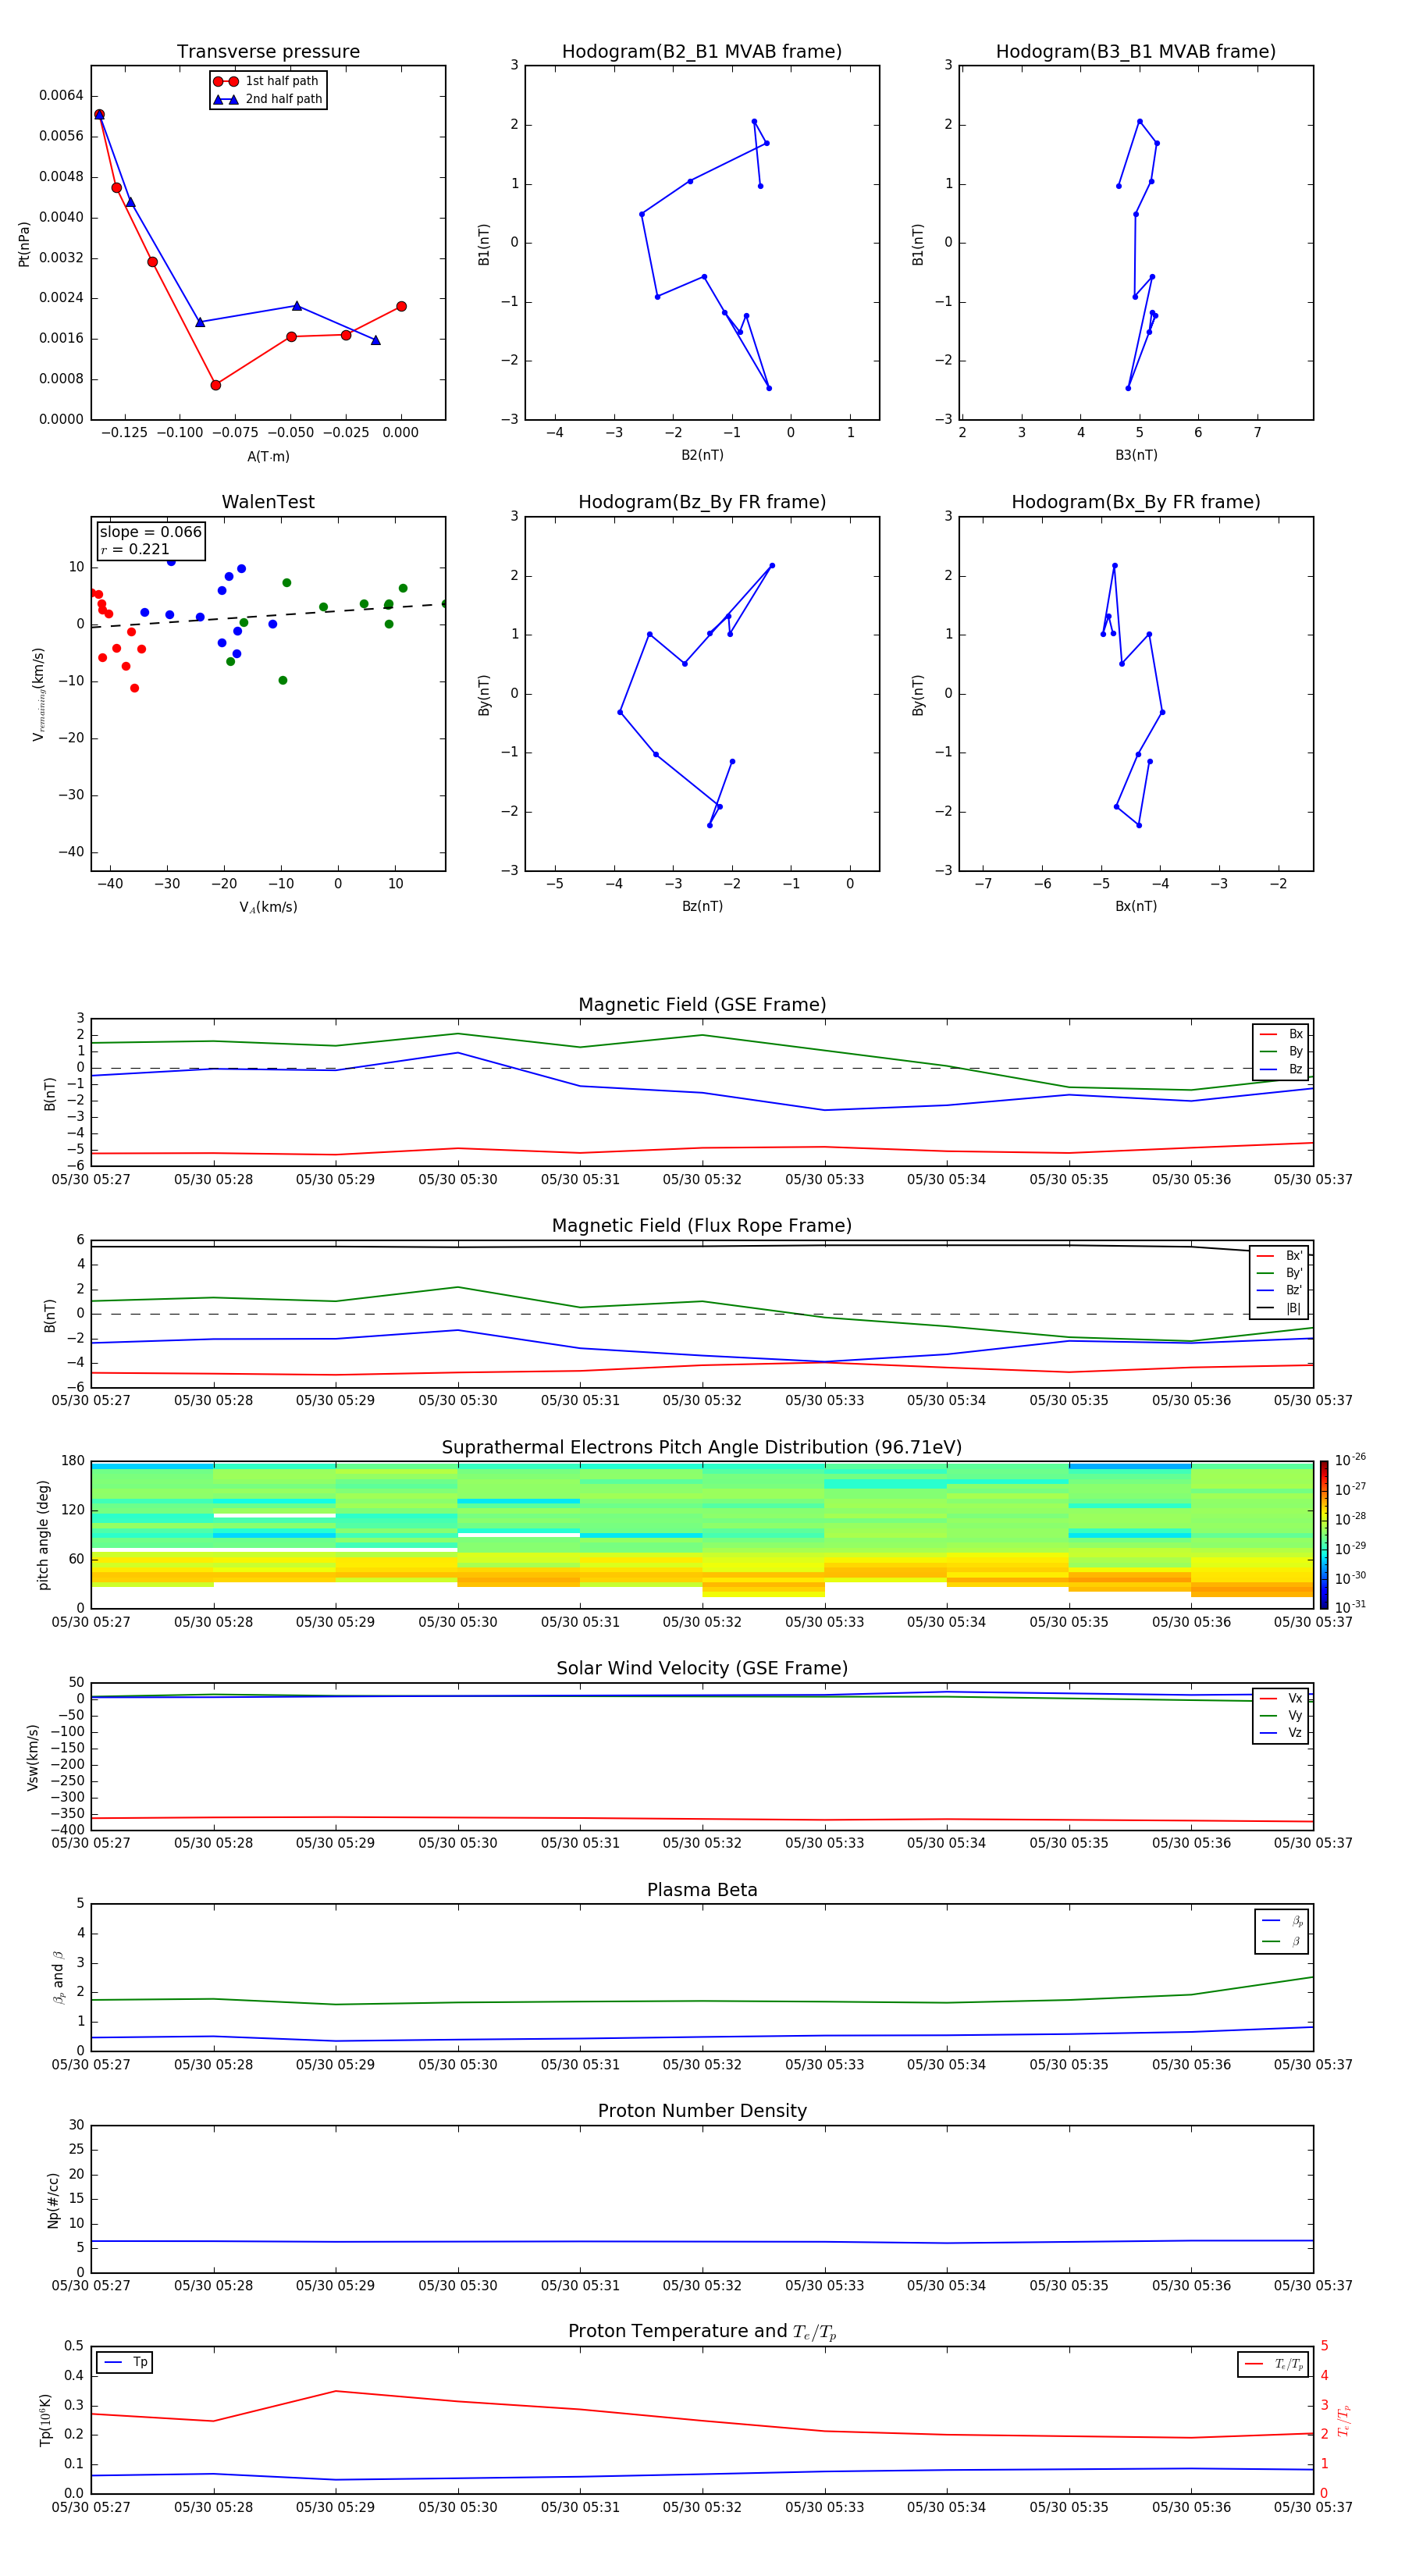Click 'Hodogram(Bz_By FR frame)' title
The image size is (1405, 2576).
coord(702,502)
